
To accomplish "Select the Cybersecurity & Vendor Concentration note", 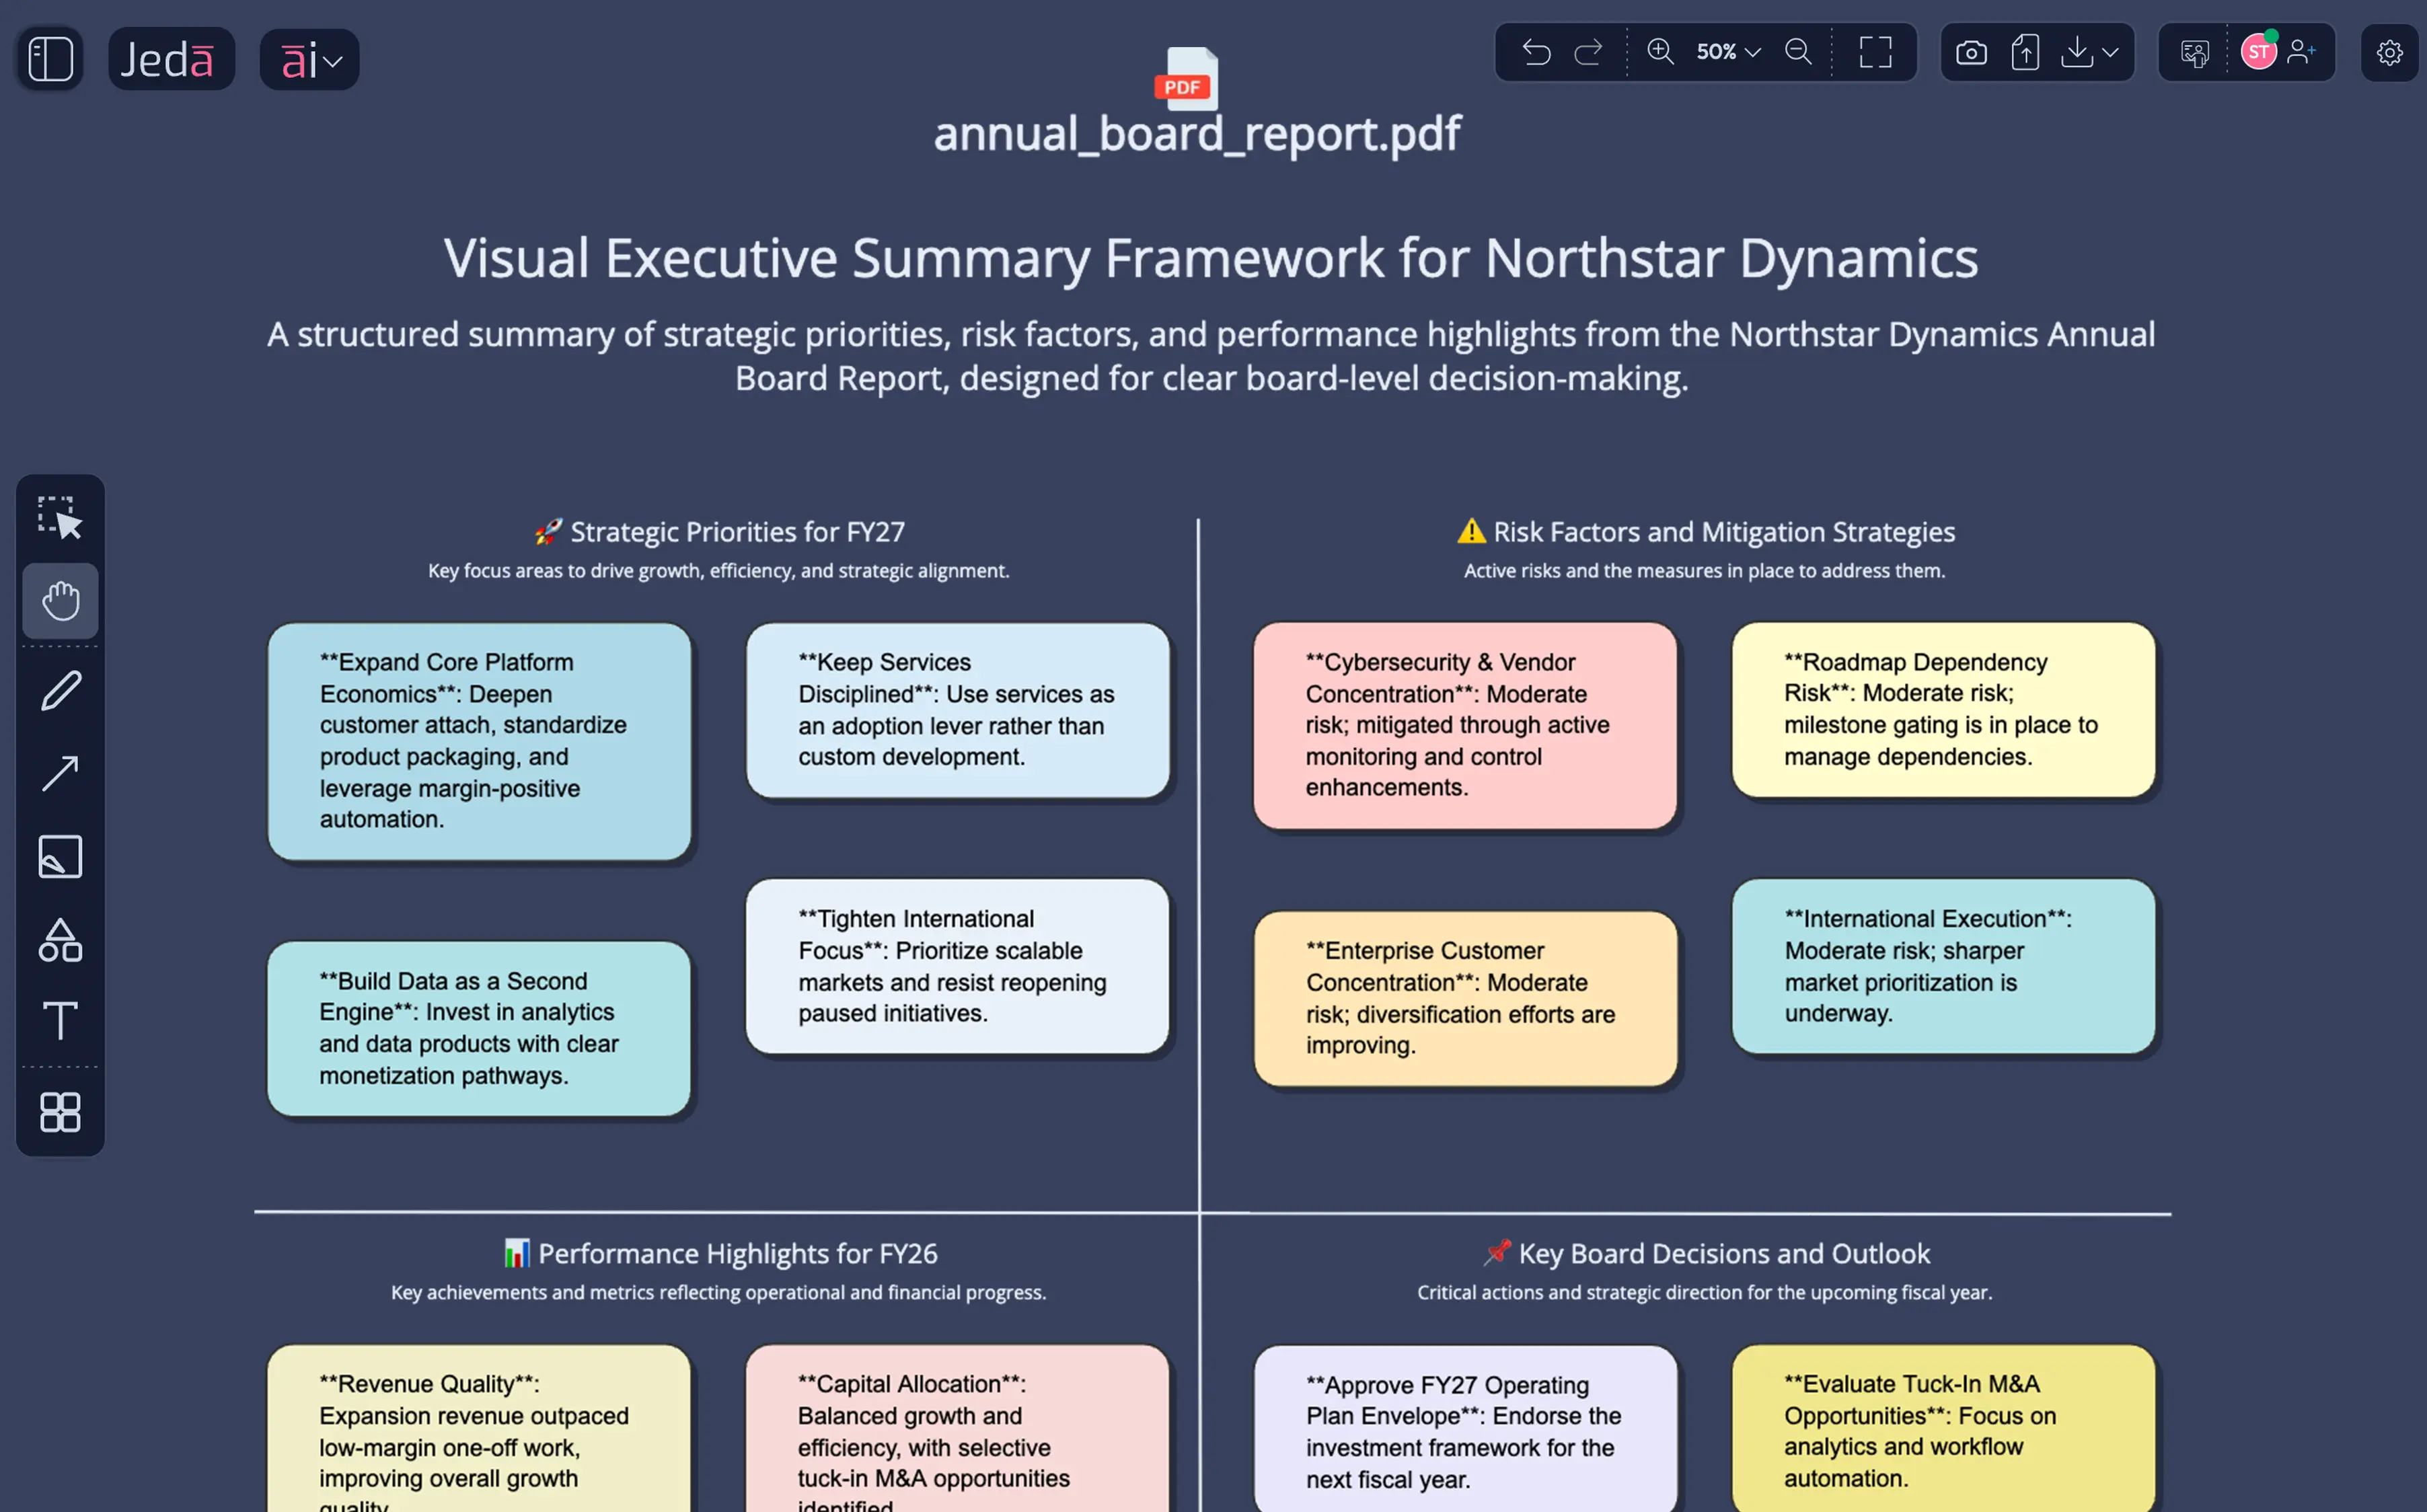I will (1465, 725).
